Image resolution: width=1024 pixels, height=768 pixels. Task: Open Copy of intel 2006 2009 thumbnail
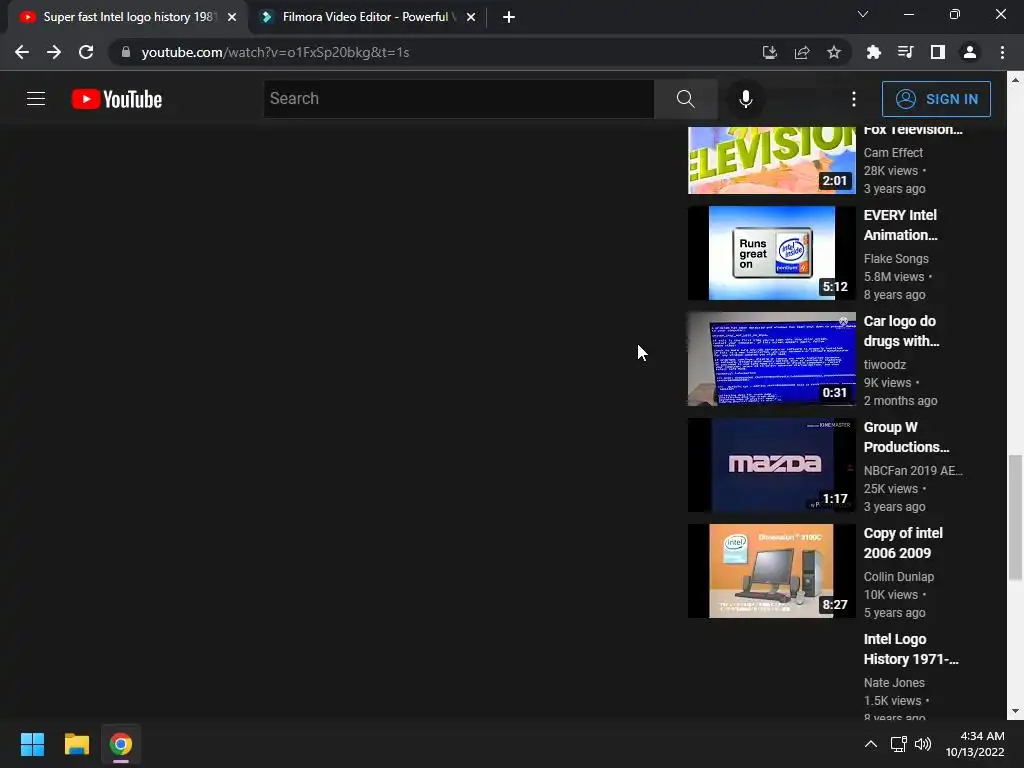(772, 571)
